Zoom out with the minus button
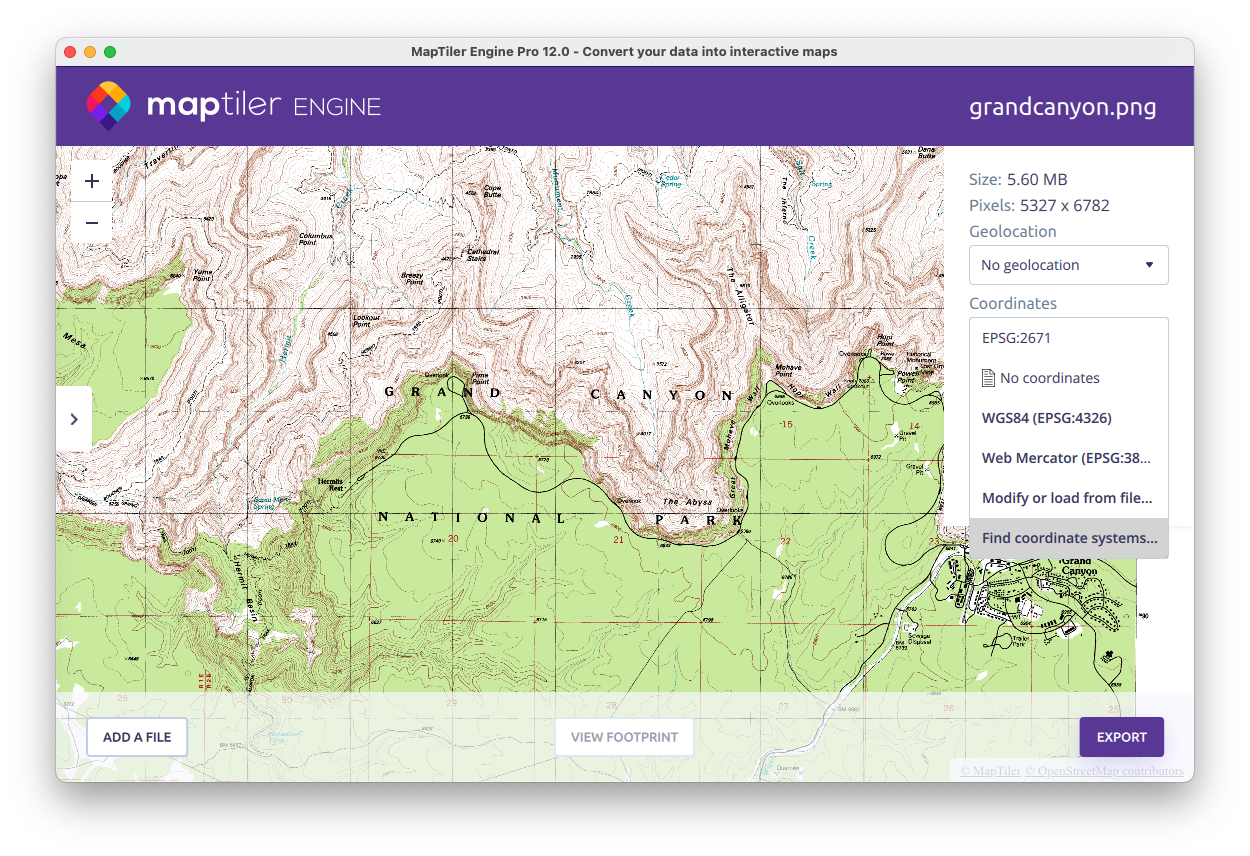The image size is (1250, 856). [92, 222]
